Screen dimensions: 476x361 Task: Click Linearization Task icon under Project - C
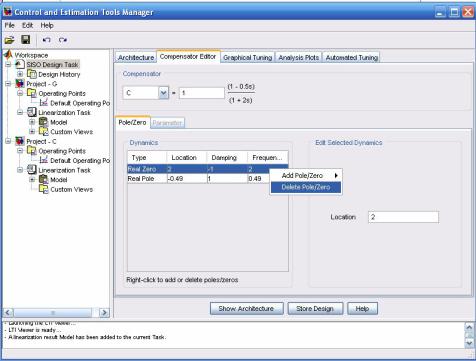click(x=32, y=170)
